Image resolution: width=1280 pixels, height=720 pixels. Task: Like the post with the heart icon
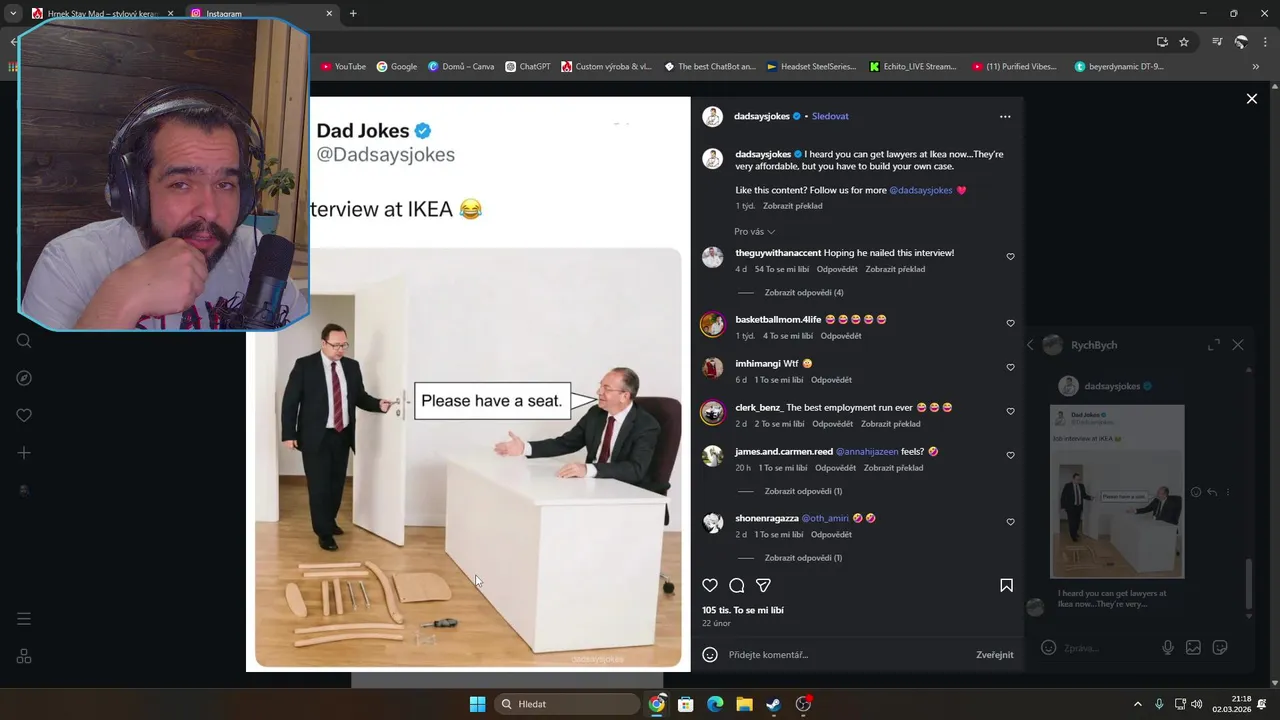(710, 585)
